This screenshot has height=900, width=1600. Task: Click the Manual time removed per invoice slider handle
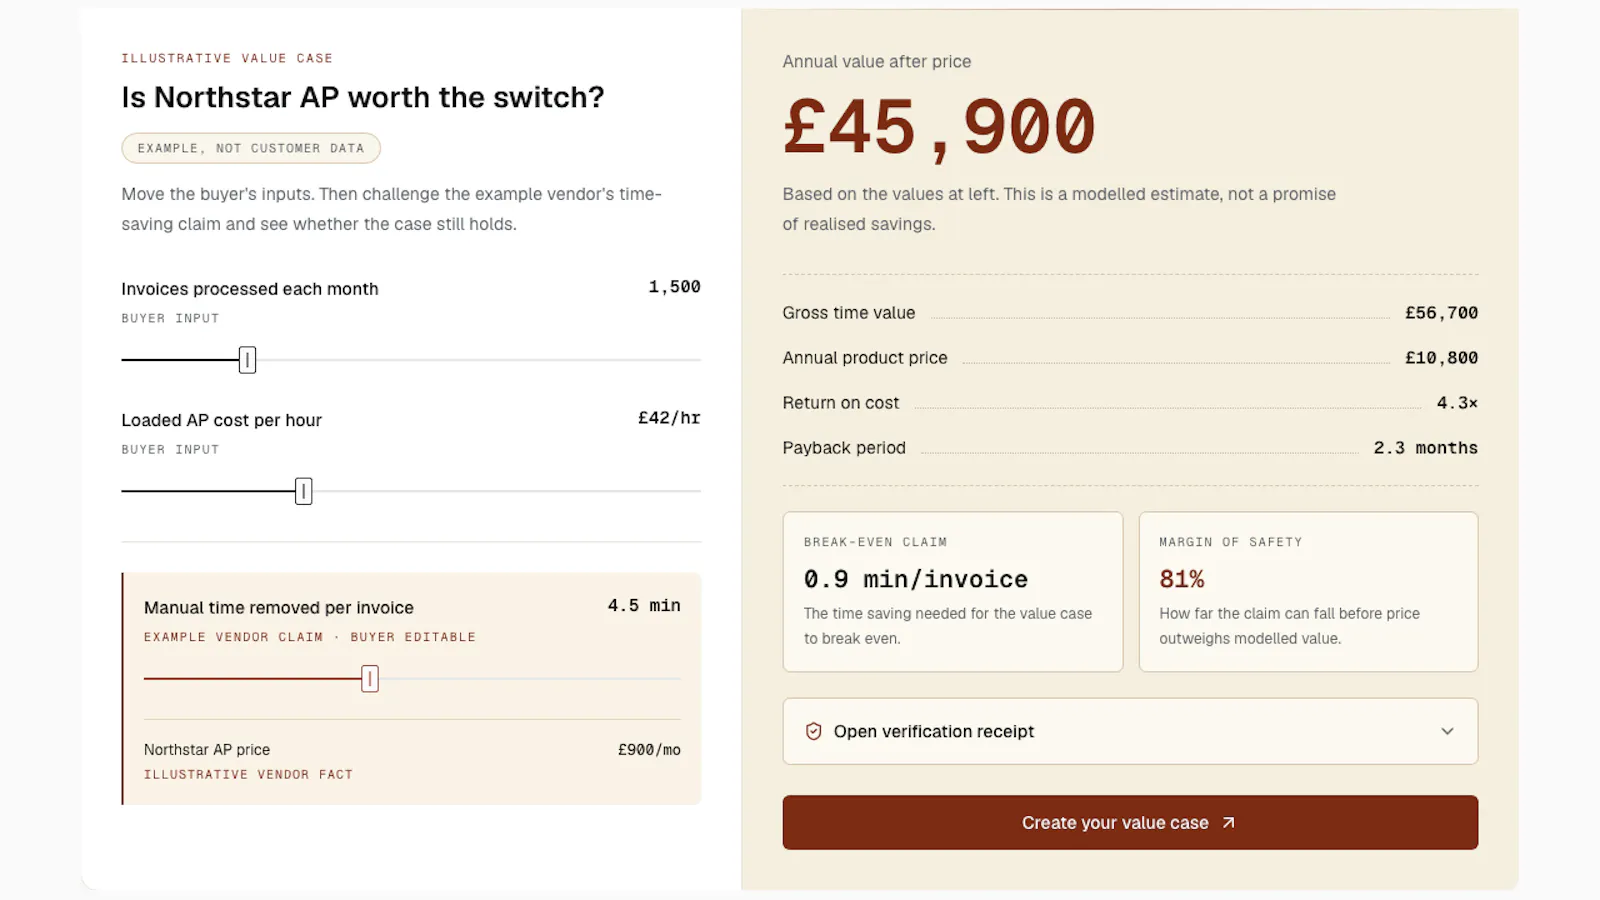click(x=370, y=679)
